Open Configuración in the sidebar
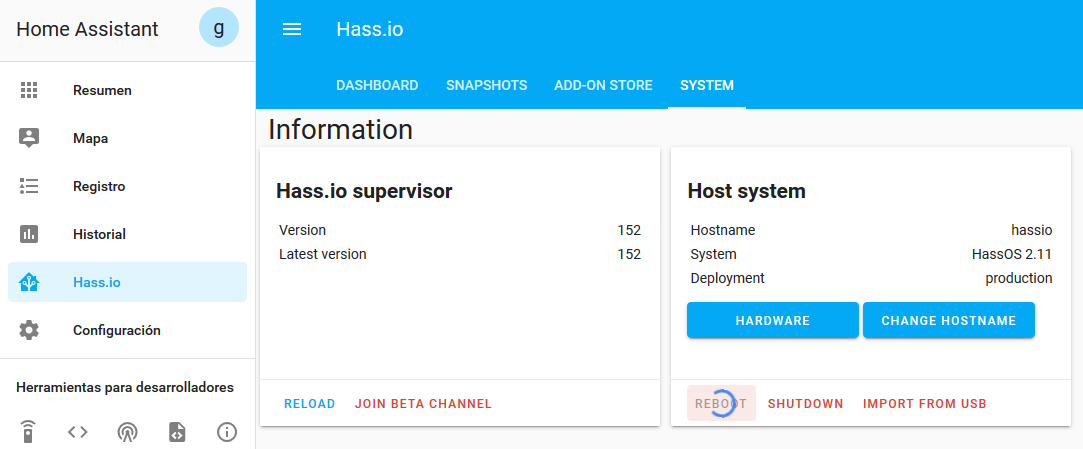 (x=127, y=330)
